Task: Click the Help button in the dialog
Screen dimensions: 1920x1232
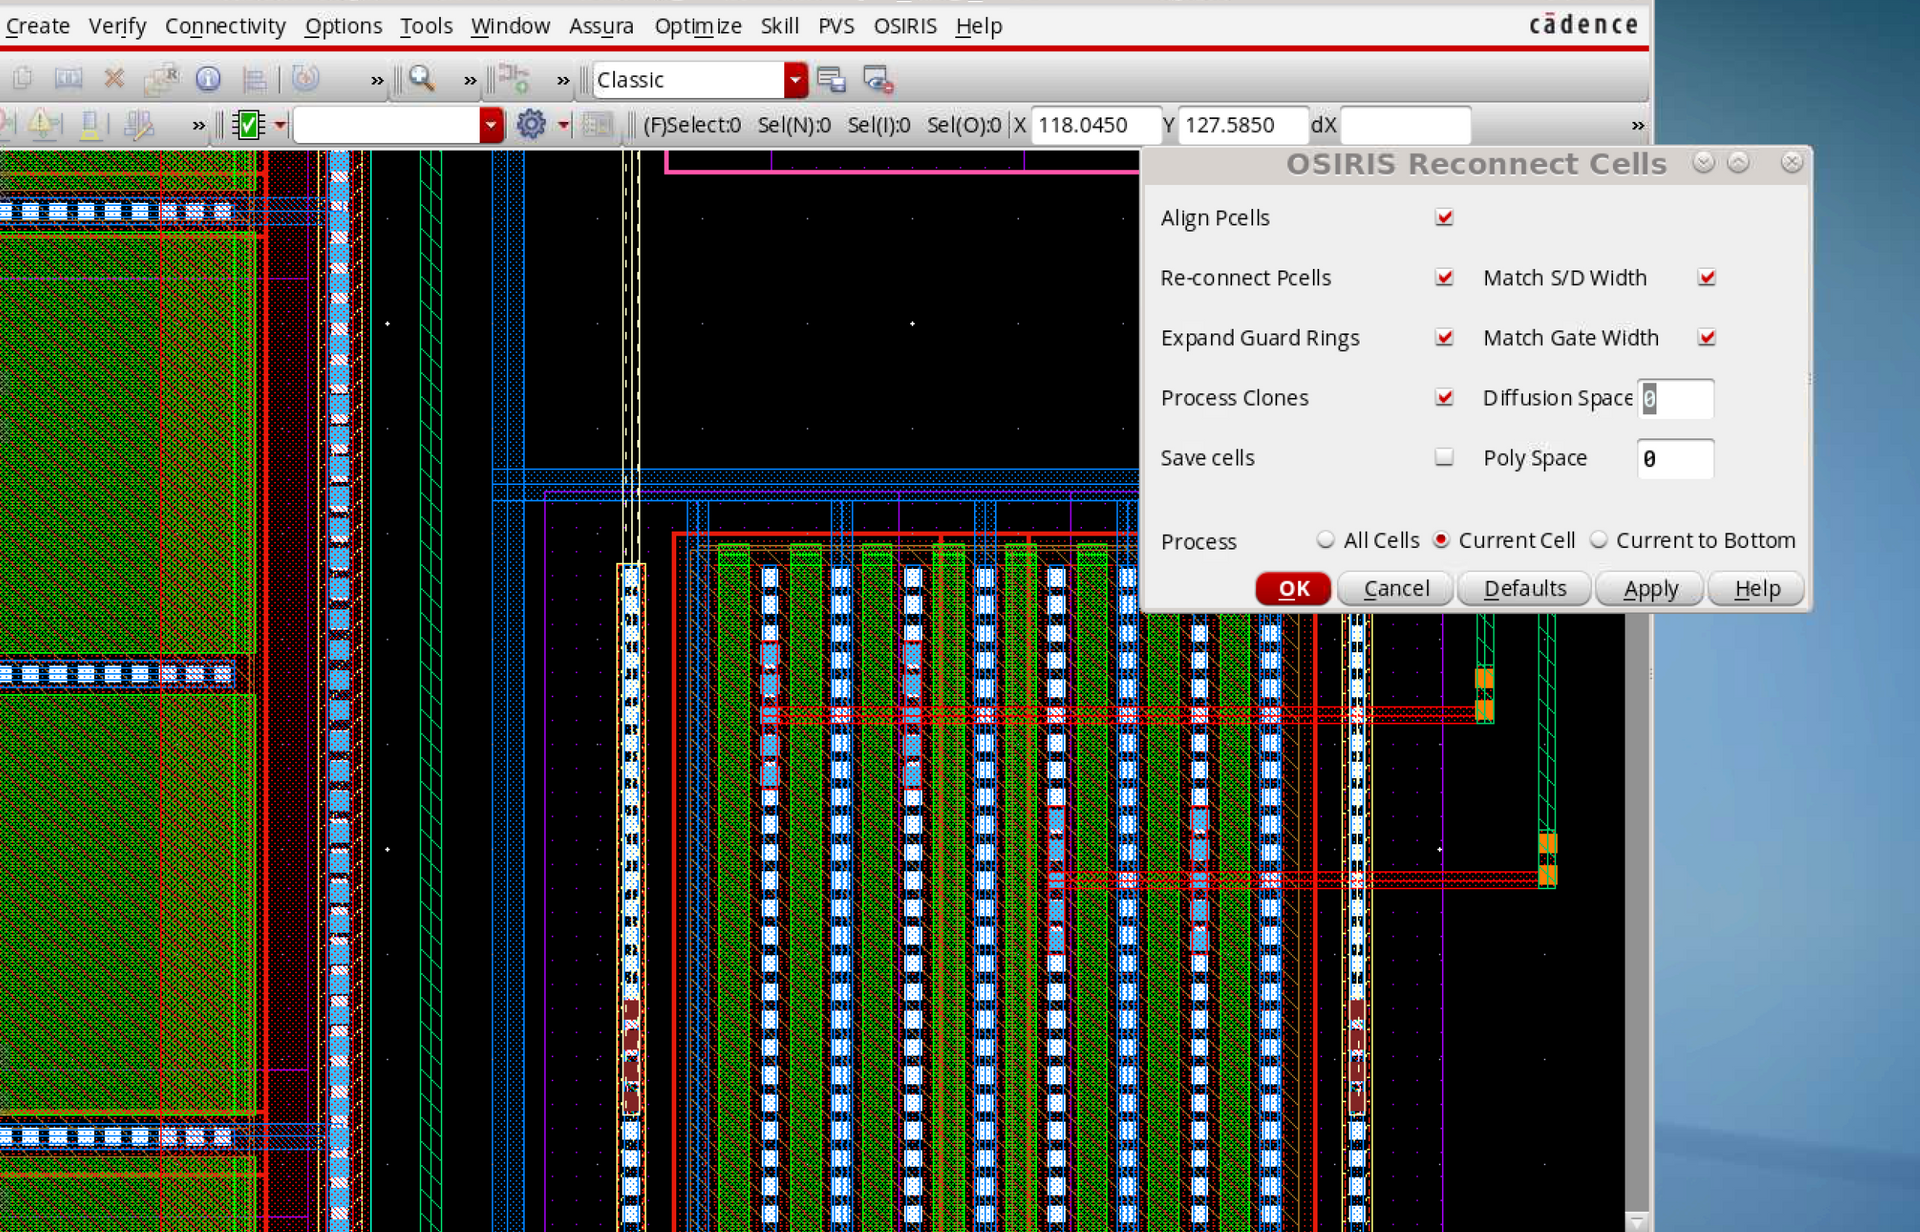Action: pos(1757,588)
